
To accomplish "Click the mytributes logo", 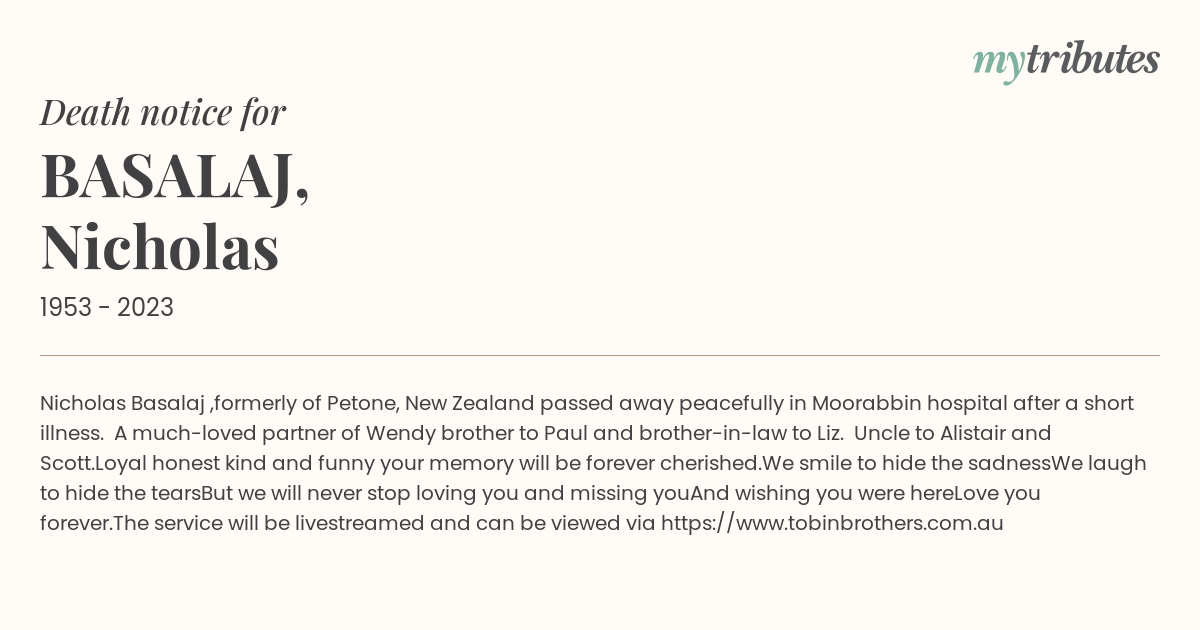I will 1066,60.
